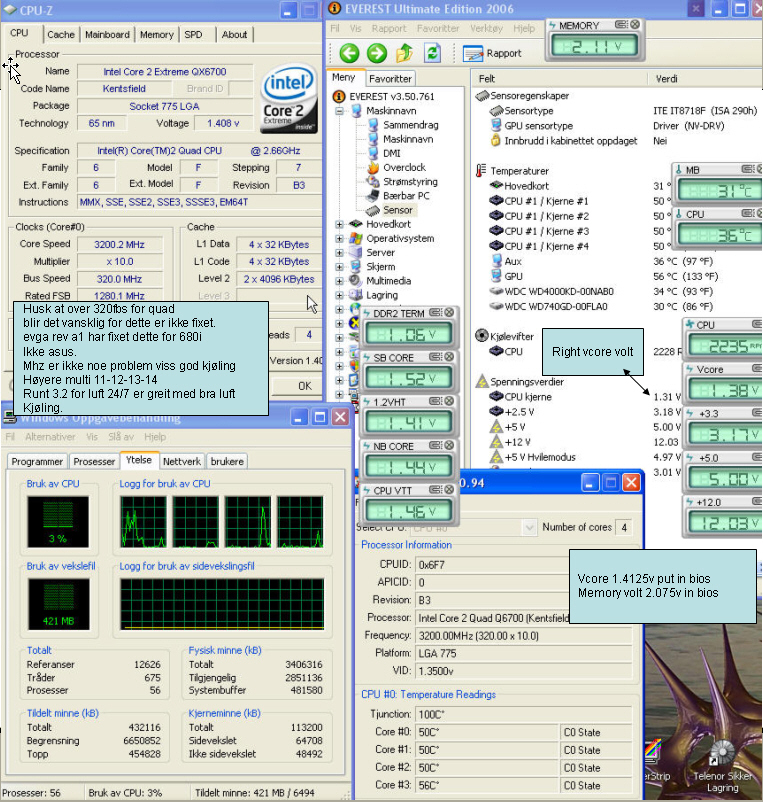Open the Slå av menu in Task Manager

pos(121,437)
